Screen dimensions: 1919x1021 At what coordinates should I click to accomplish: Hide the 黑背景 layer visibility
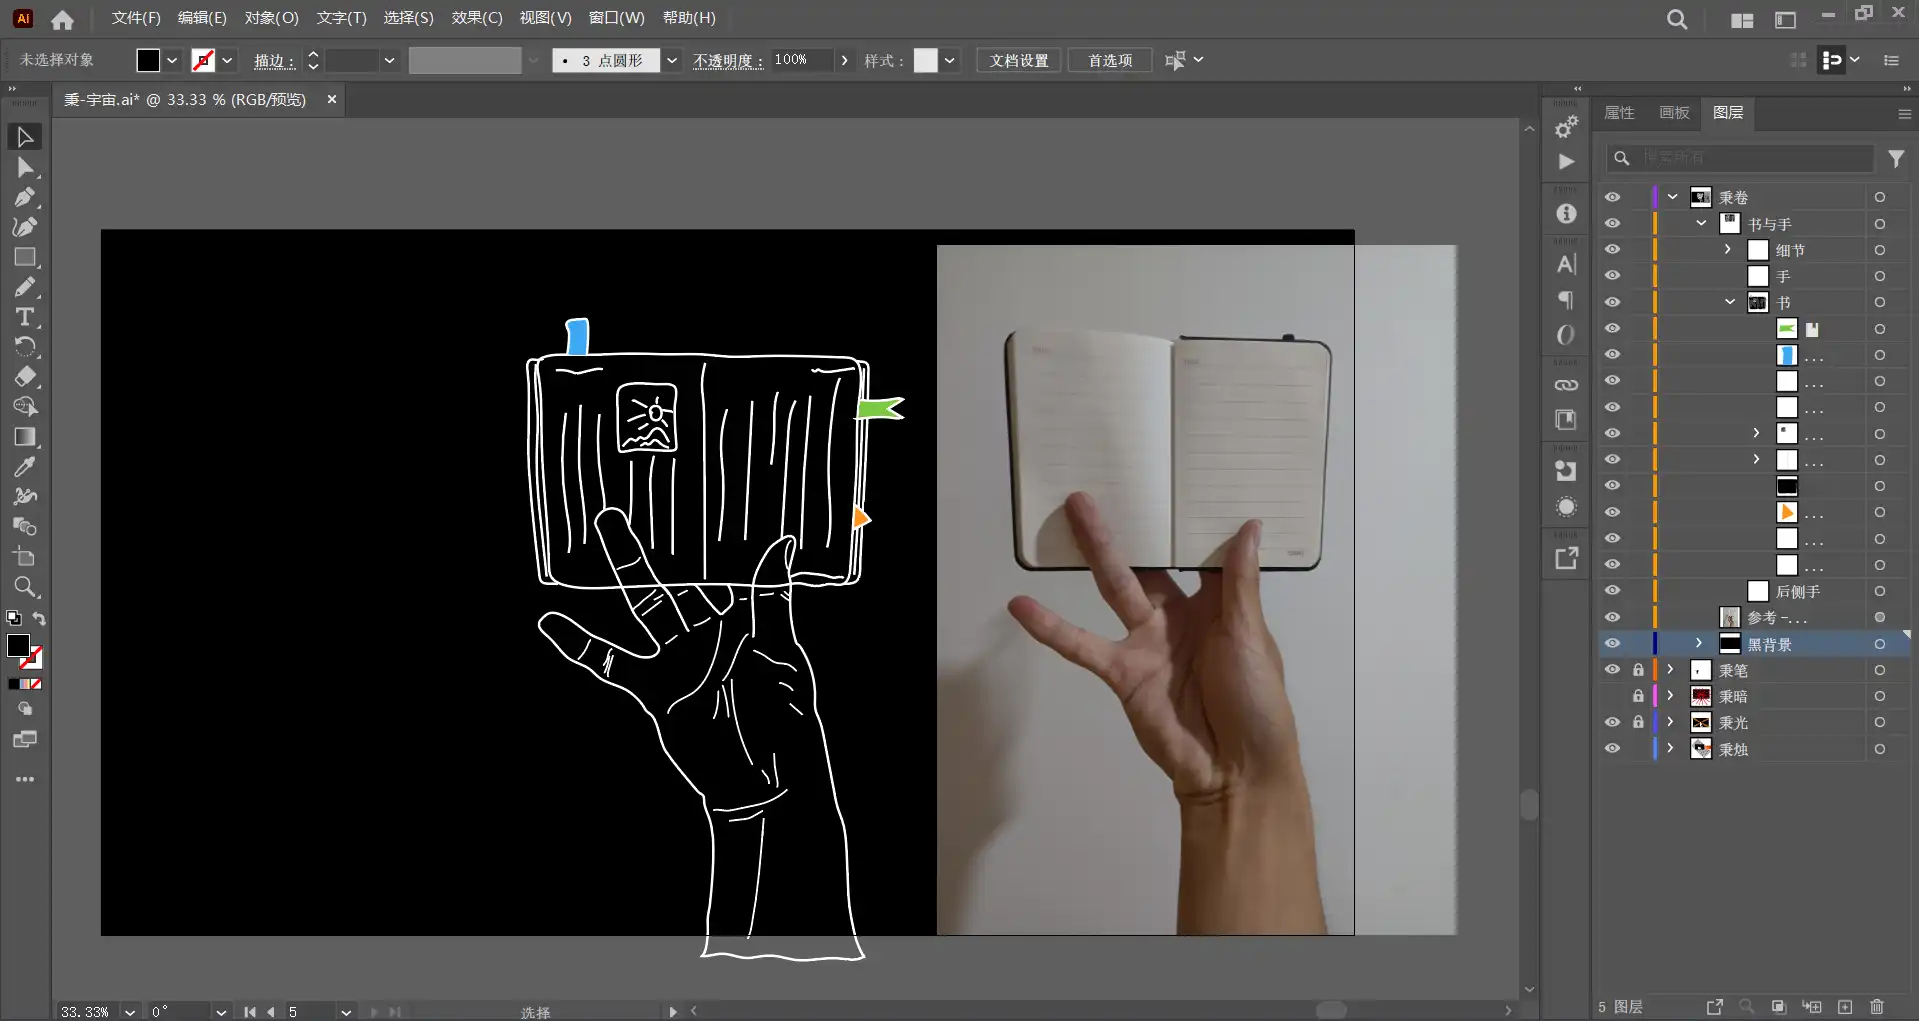tap(1612, 644)
